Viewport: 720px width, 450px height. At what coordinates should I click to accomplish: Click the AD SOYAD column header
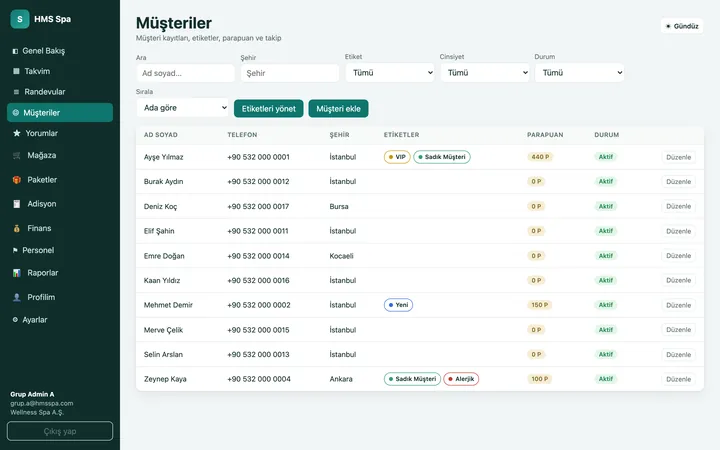point(160,135)
